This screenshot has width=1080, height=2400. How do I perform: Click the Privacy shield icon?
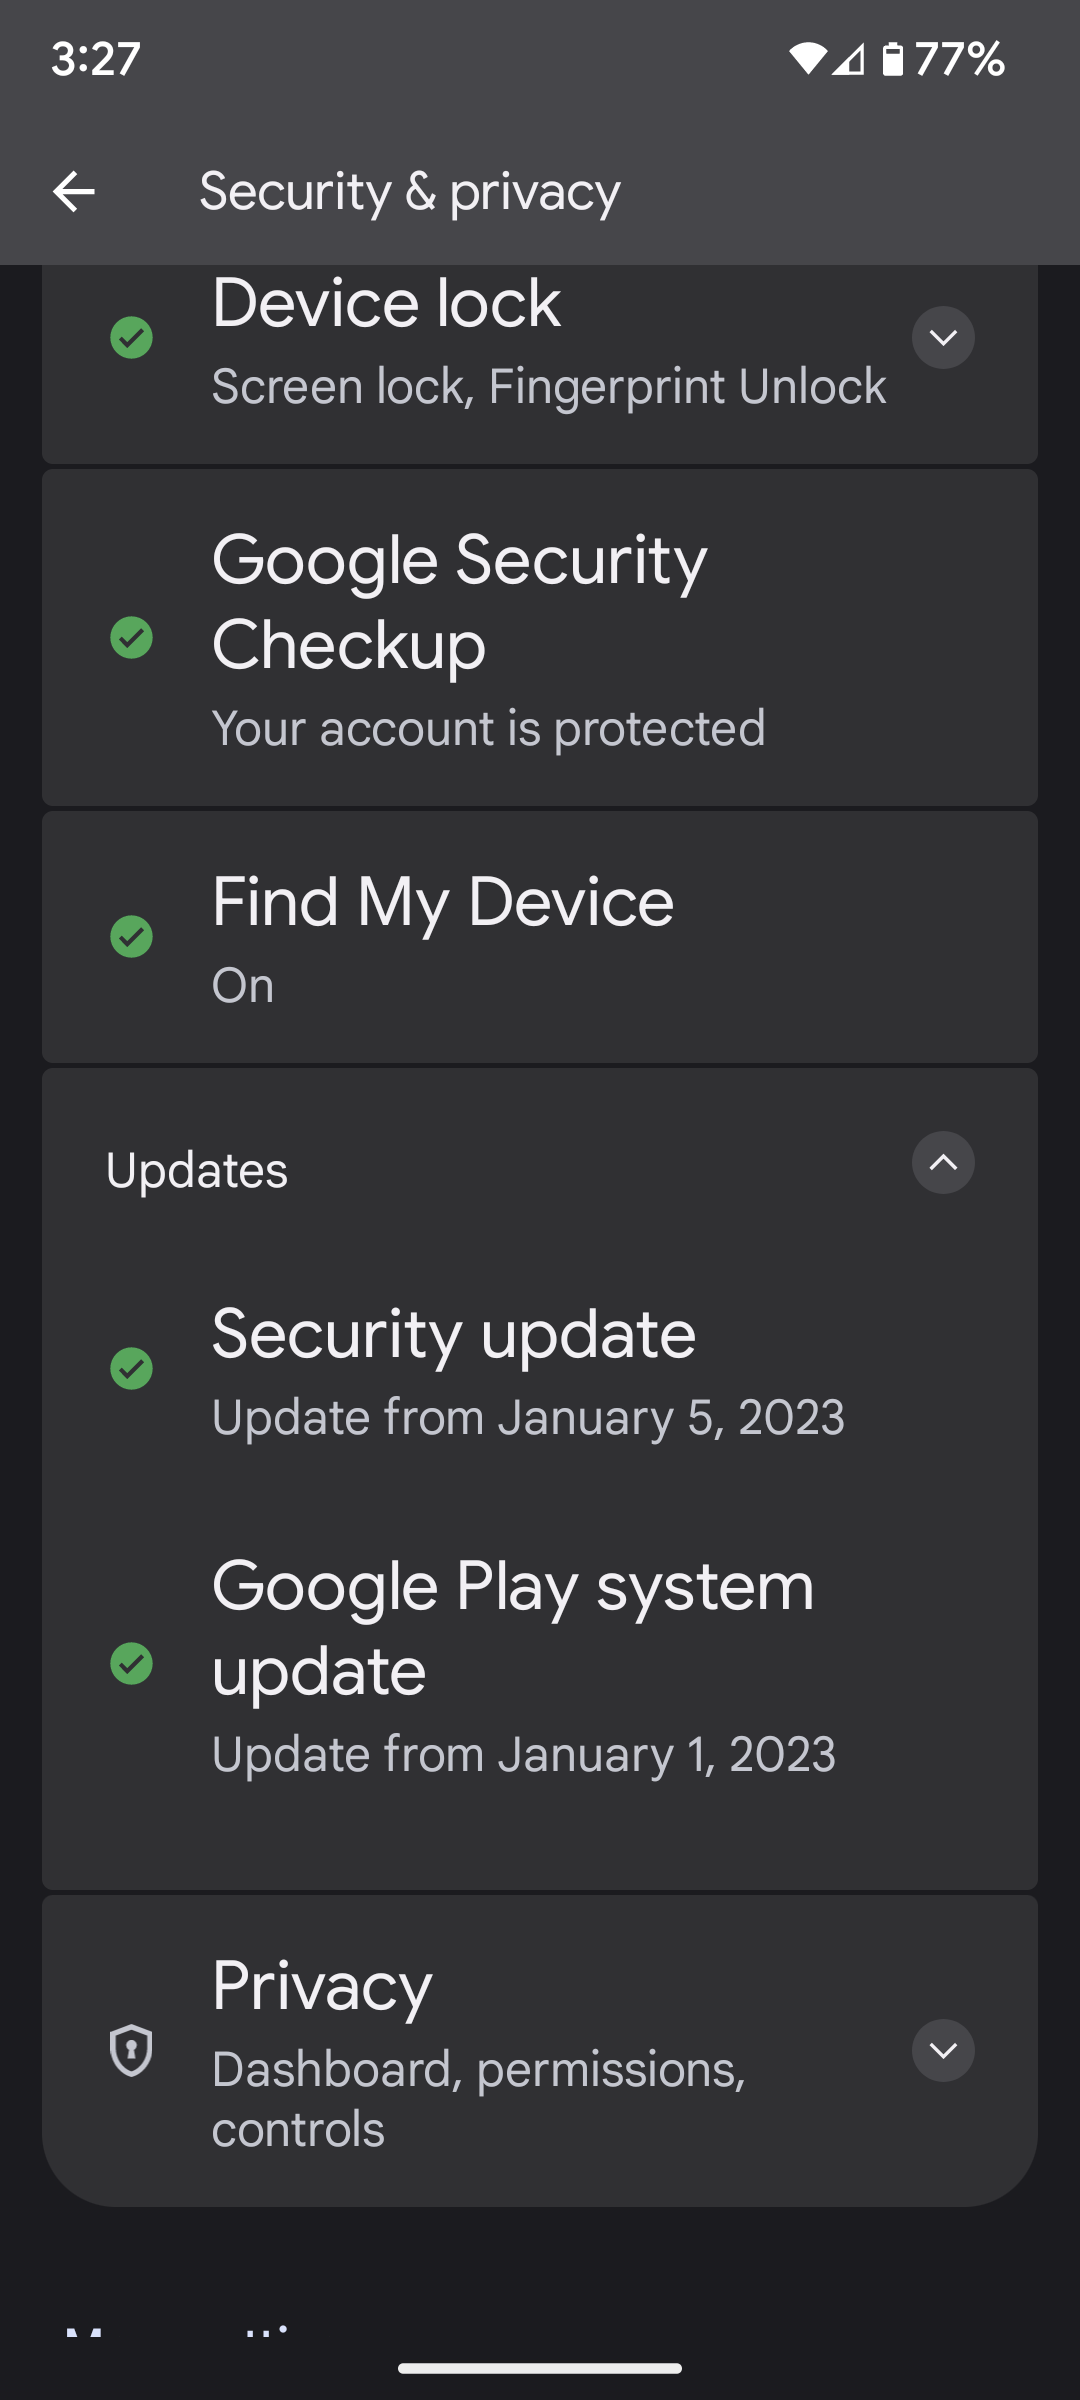click(131, 2050)
